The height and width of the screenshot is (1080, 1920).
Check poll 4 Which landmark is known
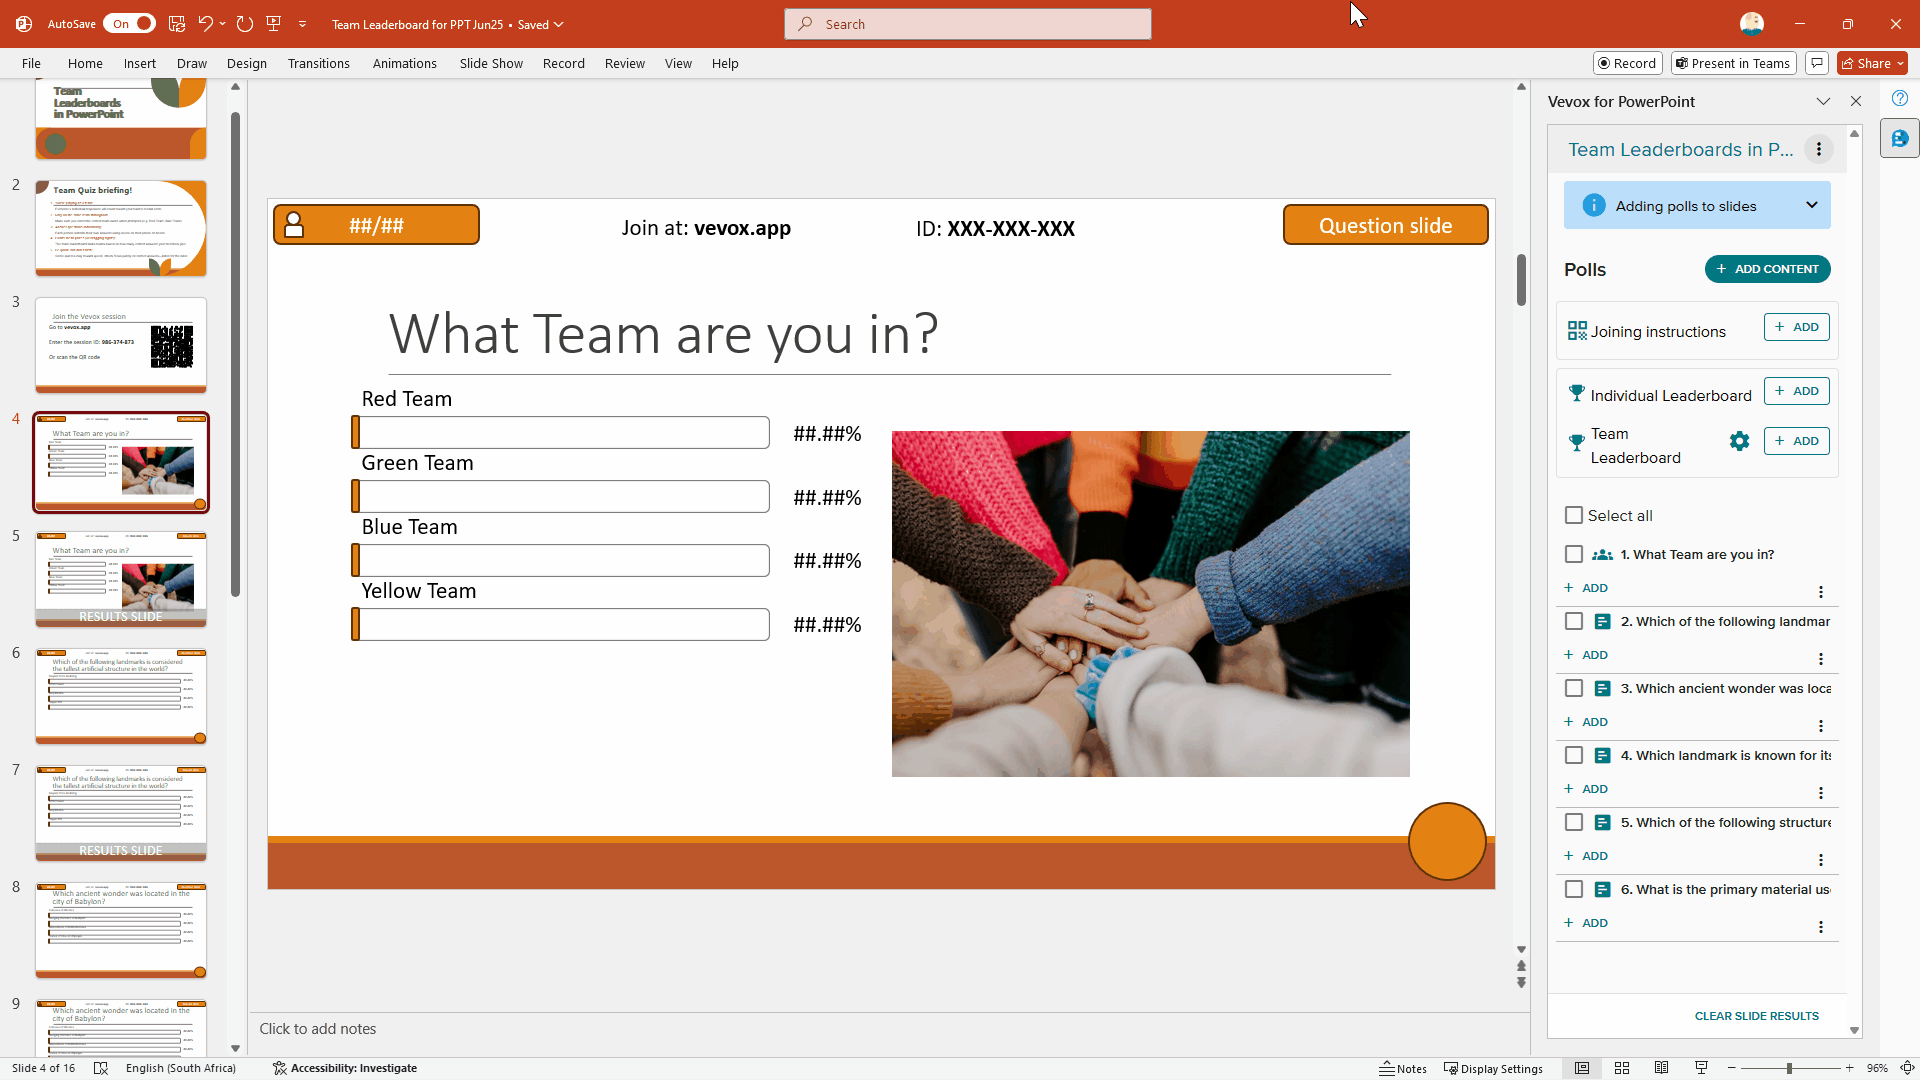[1574, 755]
